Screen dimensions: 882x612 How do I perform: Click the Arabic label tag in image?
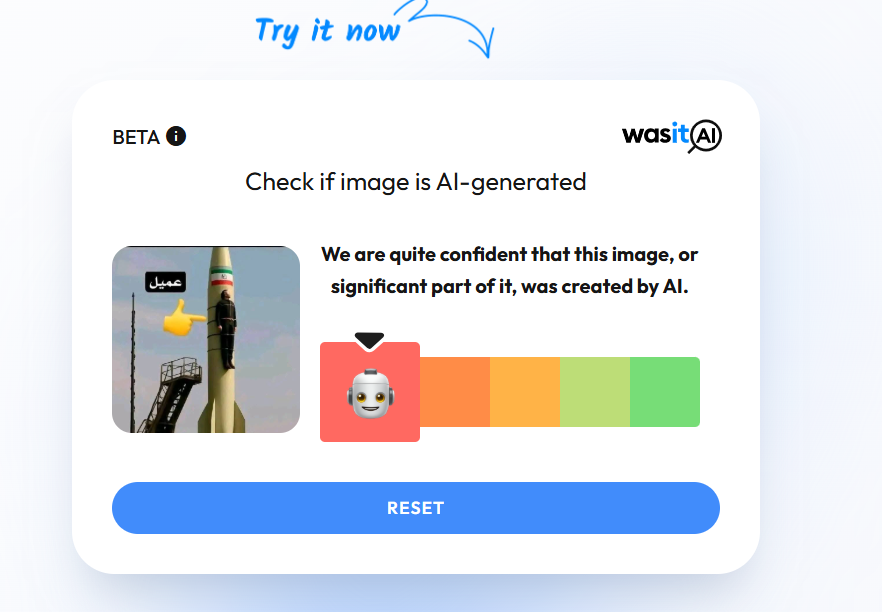click(x=165, y=282)
